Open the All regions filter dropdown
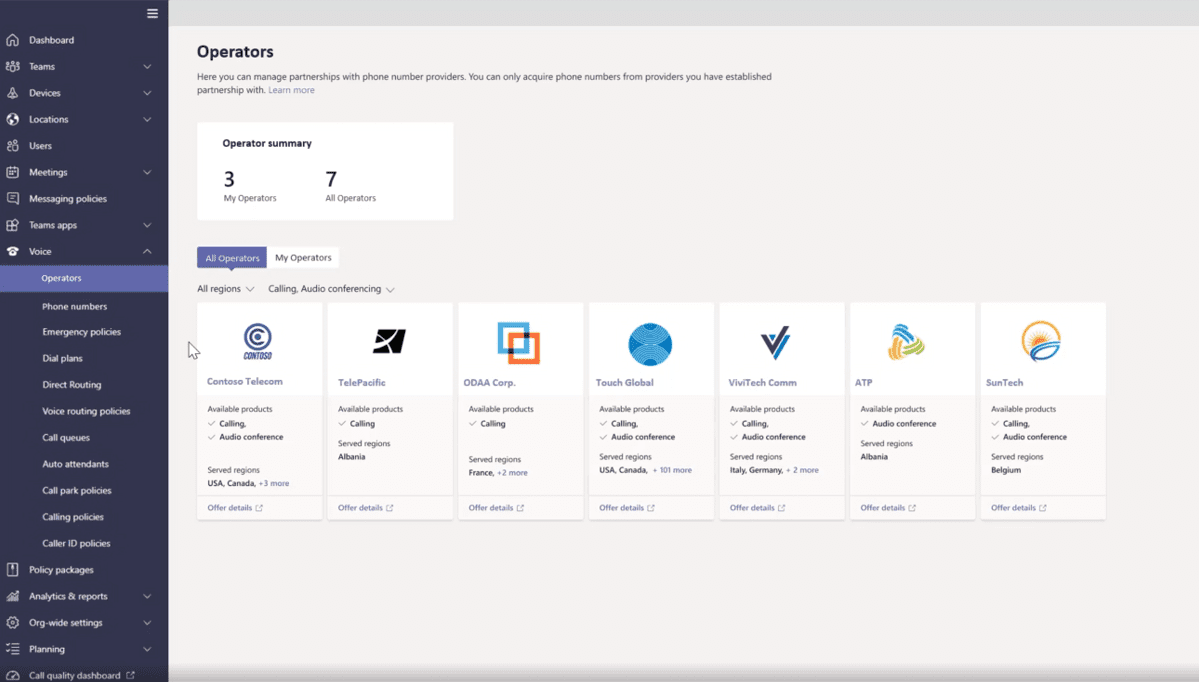Image resolution: width=1199 pixels, height=682 pixels. pyautogui.click(x=226, y=289)
